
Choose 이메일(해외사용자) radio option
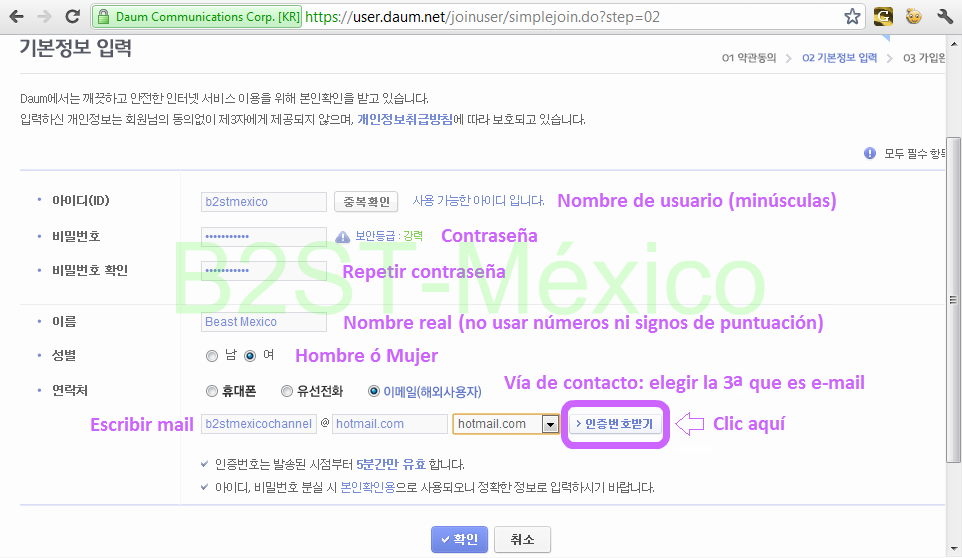[374, 391]
